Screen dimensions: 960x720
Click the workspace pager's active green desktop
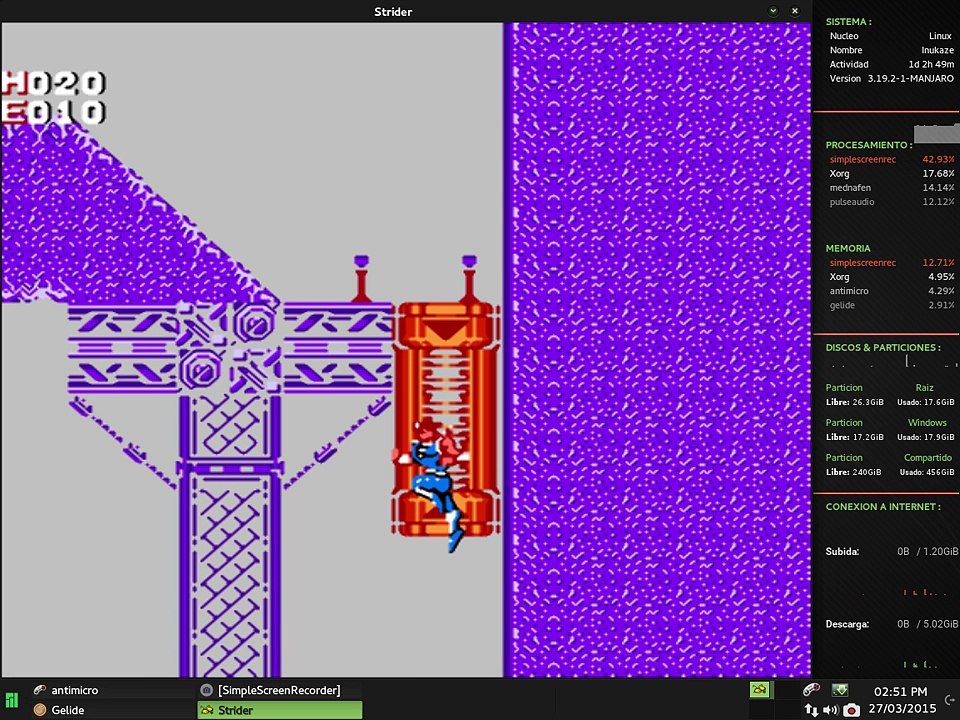[x=760, y=689]
